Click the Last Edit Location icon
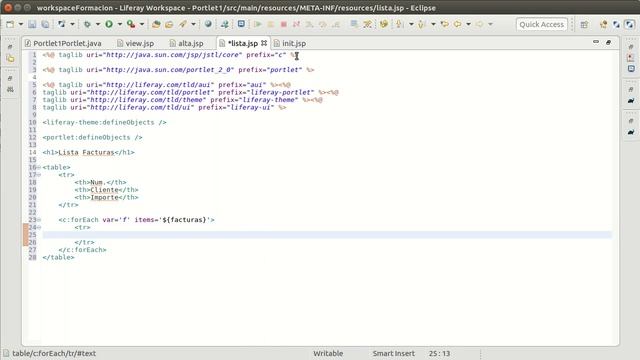640x360 pixels. 444,24
